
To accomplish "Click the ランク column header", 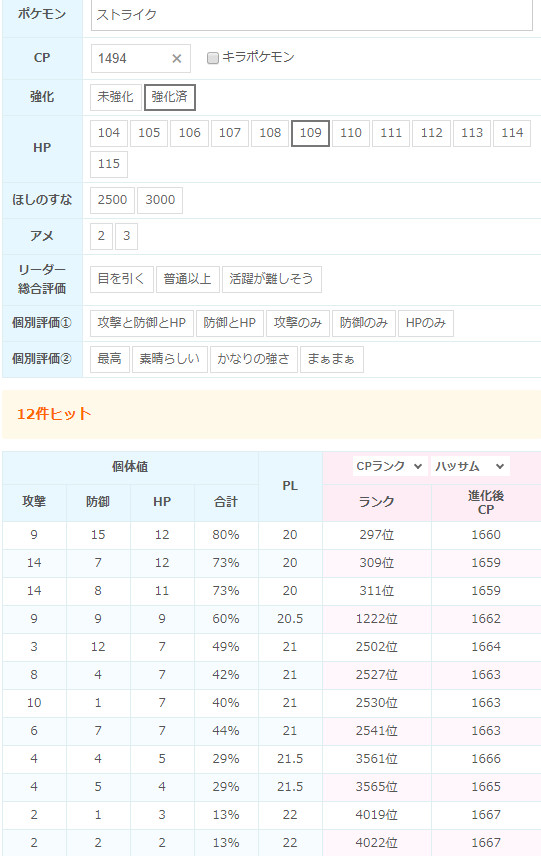I will pos(377,502).
